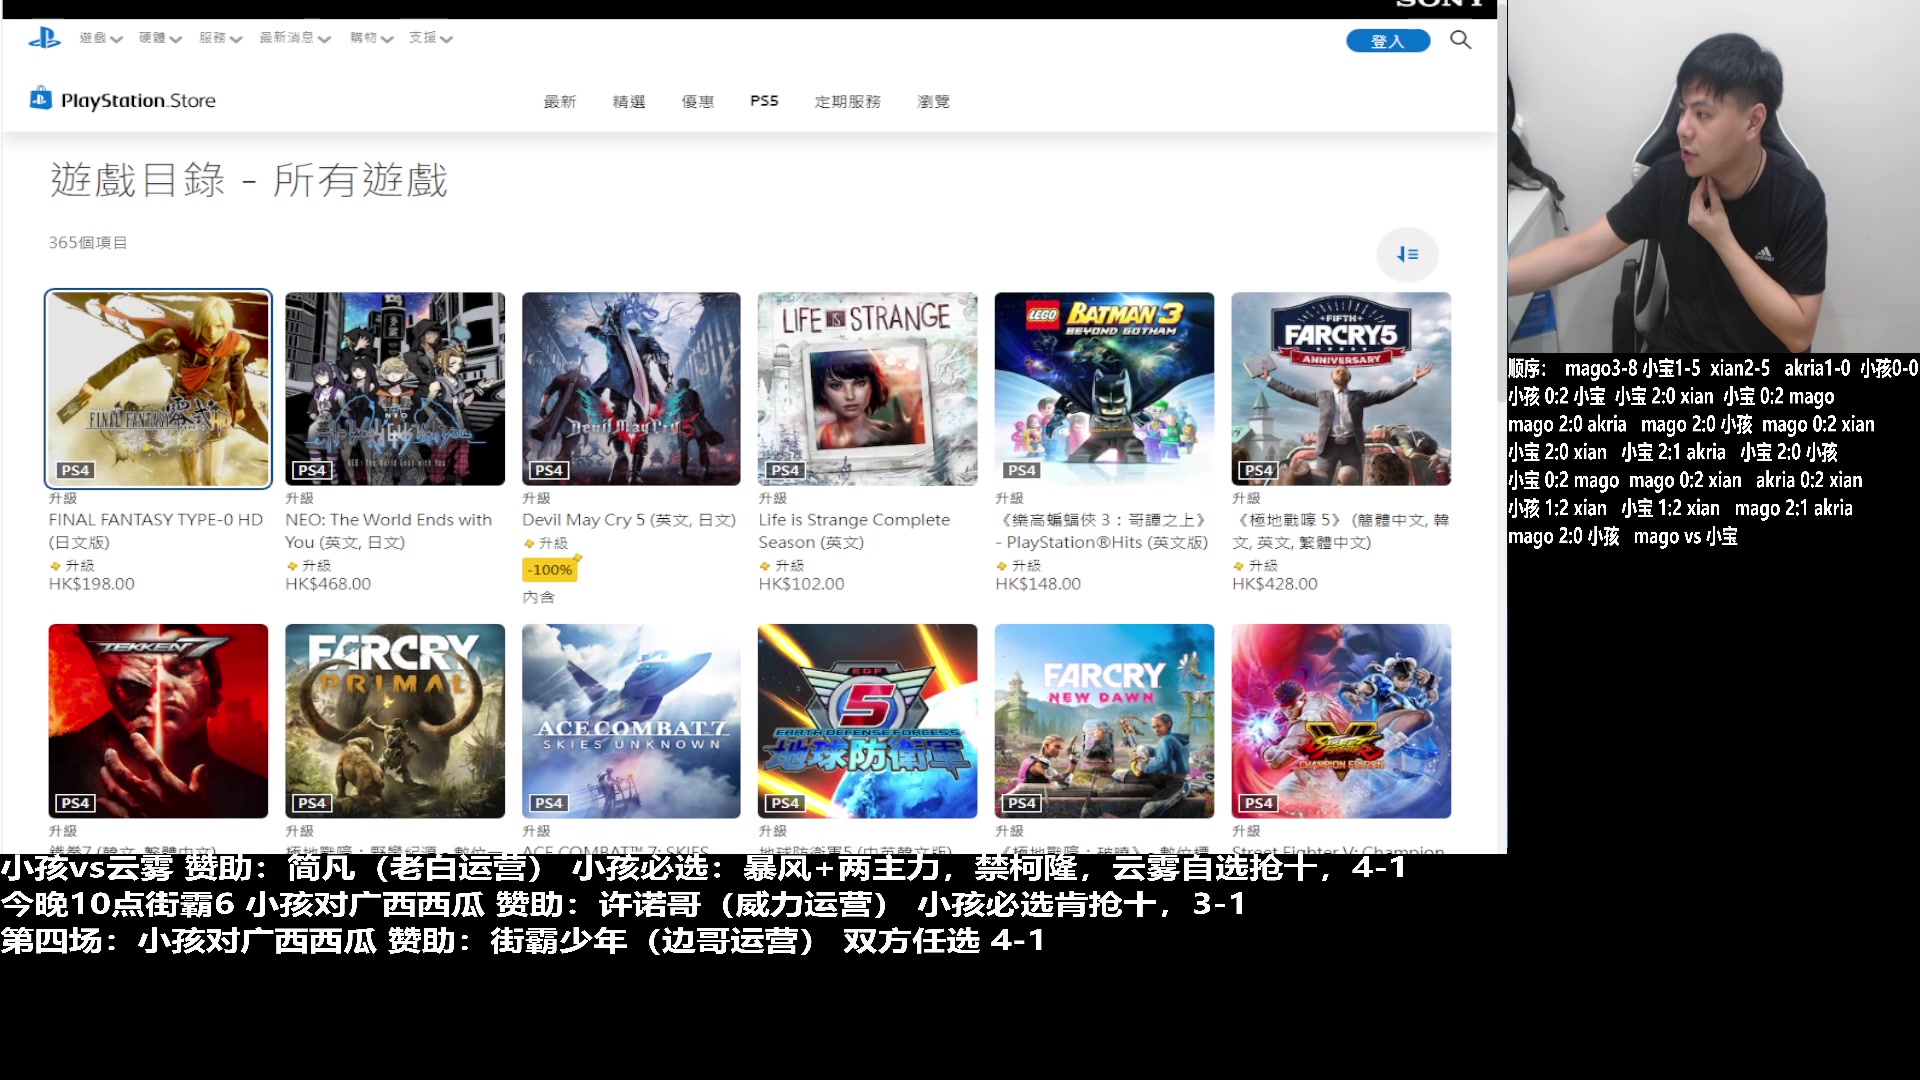1920x1080 pixels.
Task: Click the yellow 升級 icon under Devil May Cry 5
Action: [528, 543]
